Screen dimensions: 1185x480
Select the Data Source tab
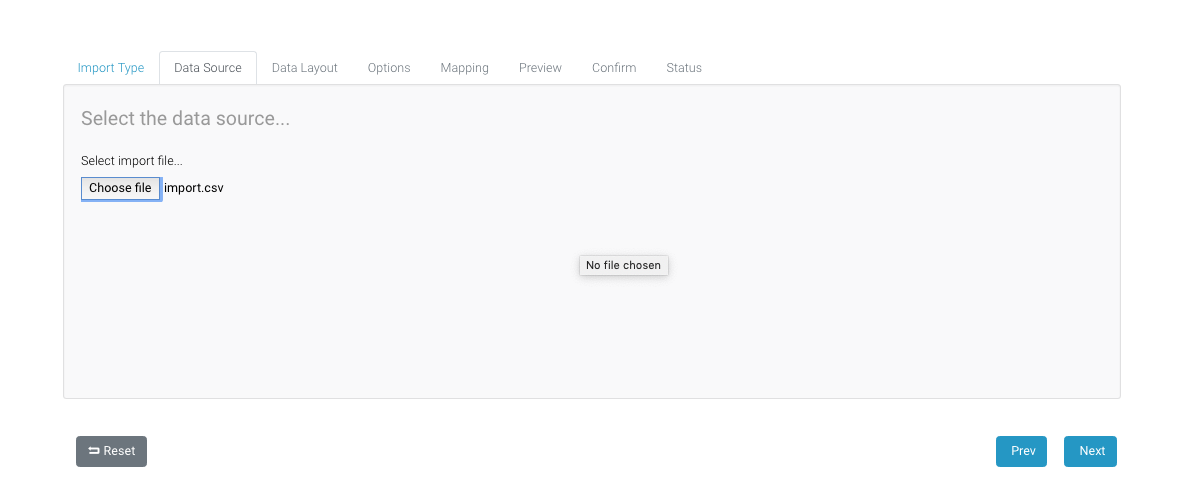pos(208,68)
